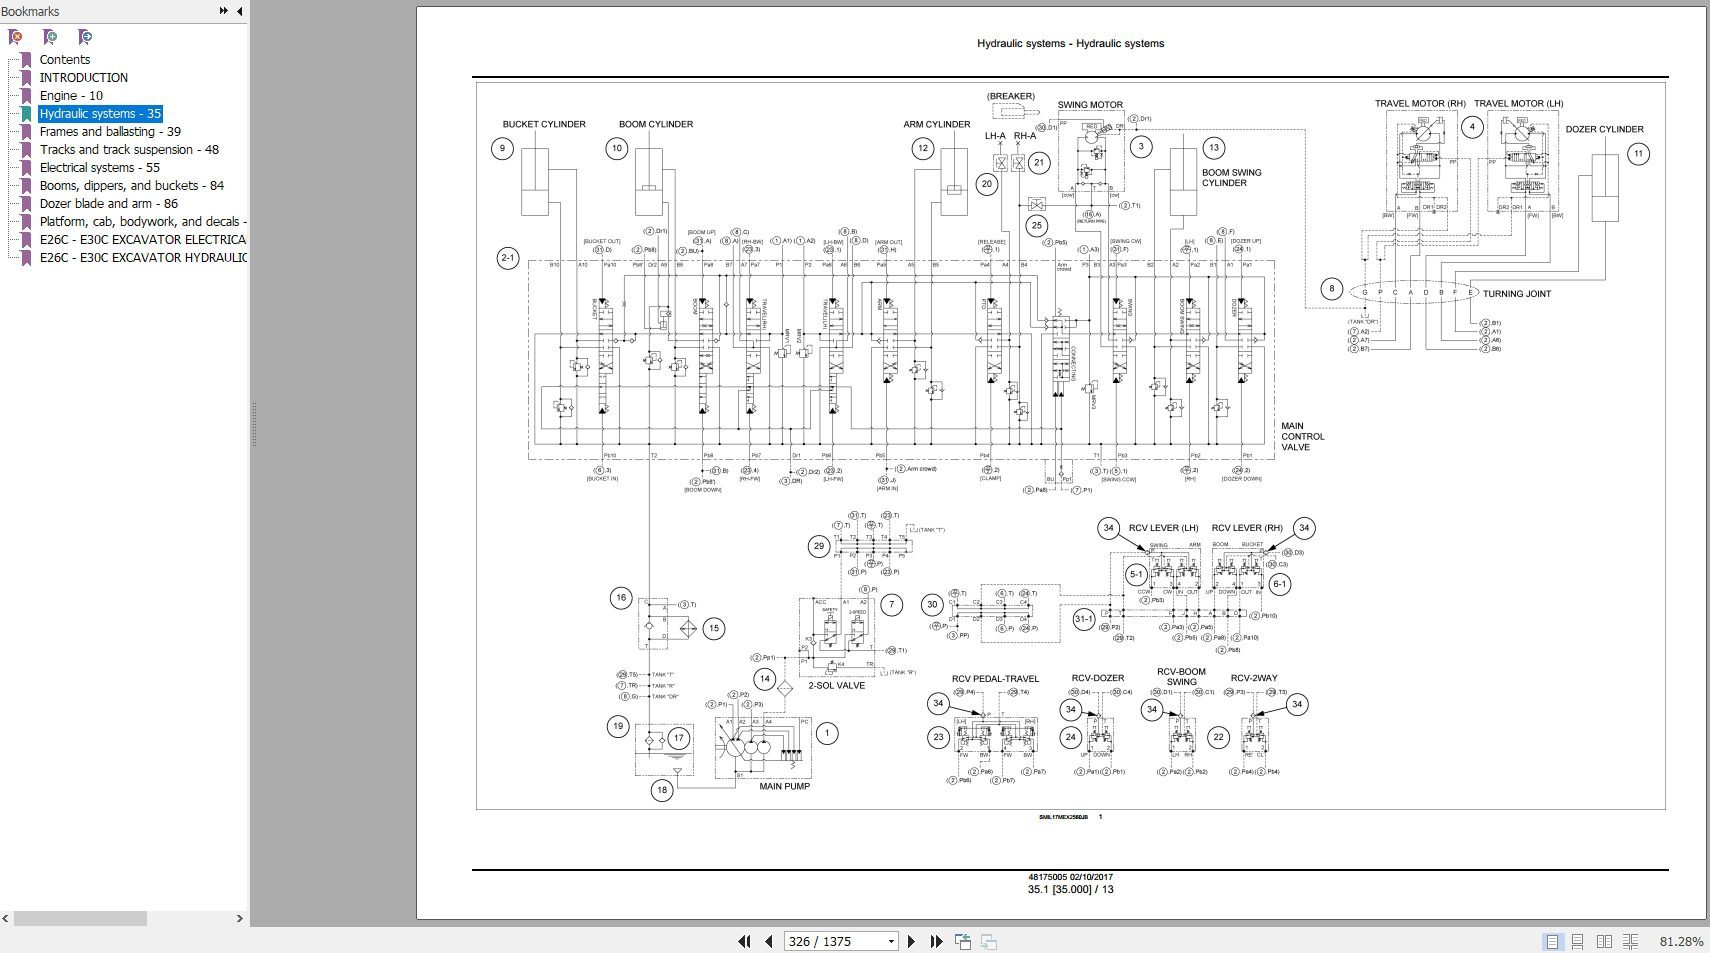Toggle two-page view in status bar
1710x953 pixels.
(x=1606, y=941)
